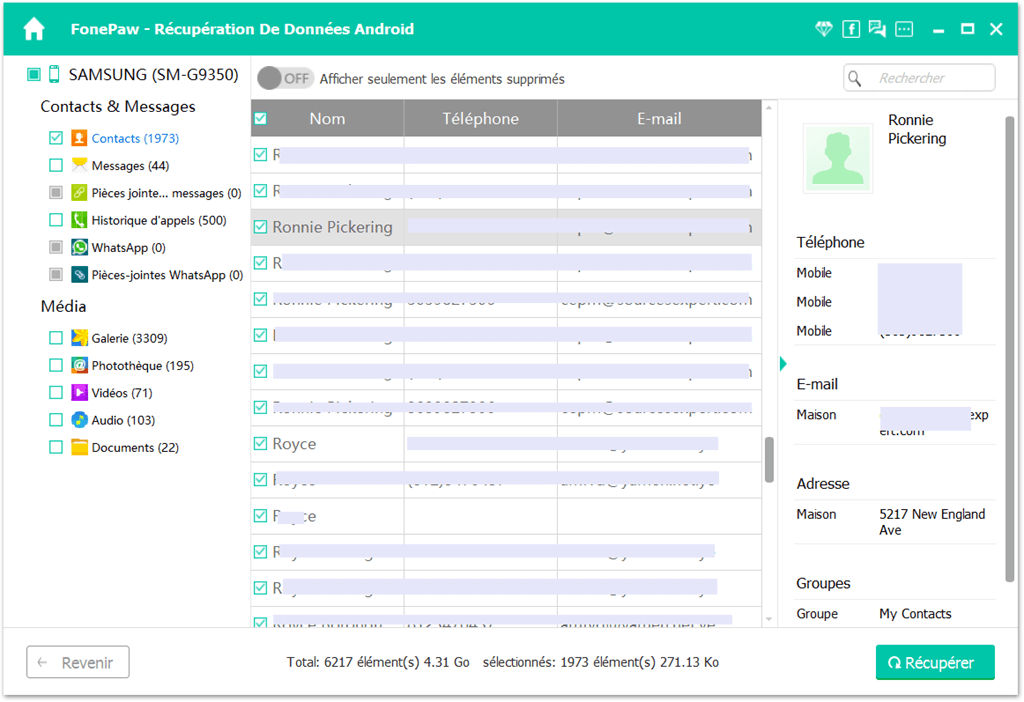
Task: Toggle off Afficher seulement les éléments supprimés
Action: pyautogui.click(x=285, y=77)
